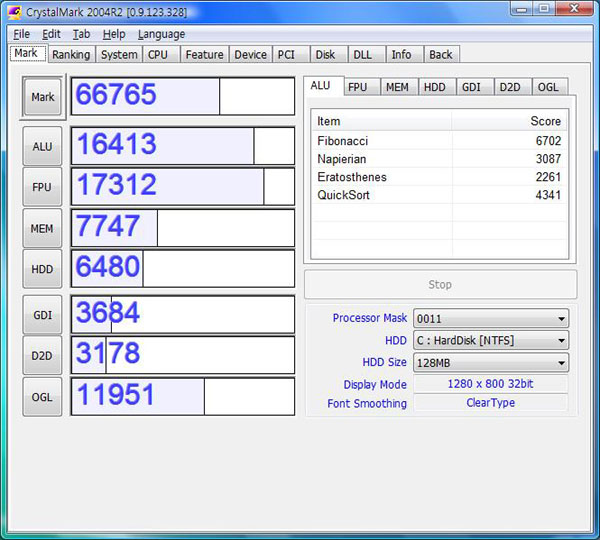The image size is (600, 540).
Task: Switch to the Device tab
Action: click(251, 55)
